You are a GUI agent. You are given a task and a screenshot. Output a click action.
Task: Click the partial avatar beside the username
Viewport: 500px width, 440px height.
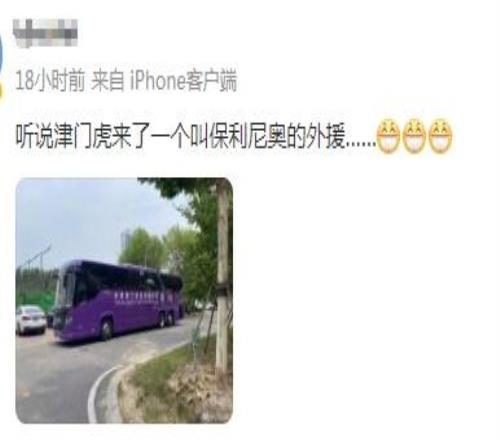(1, 52)
